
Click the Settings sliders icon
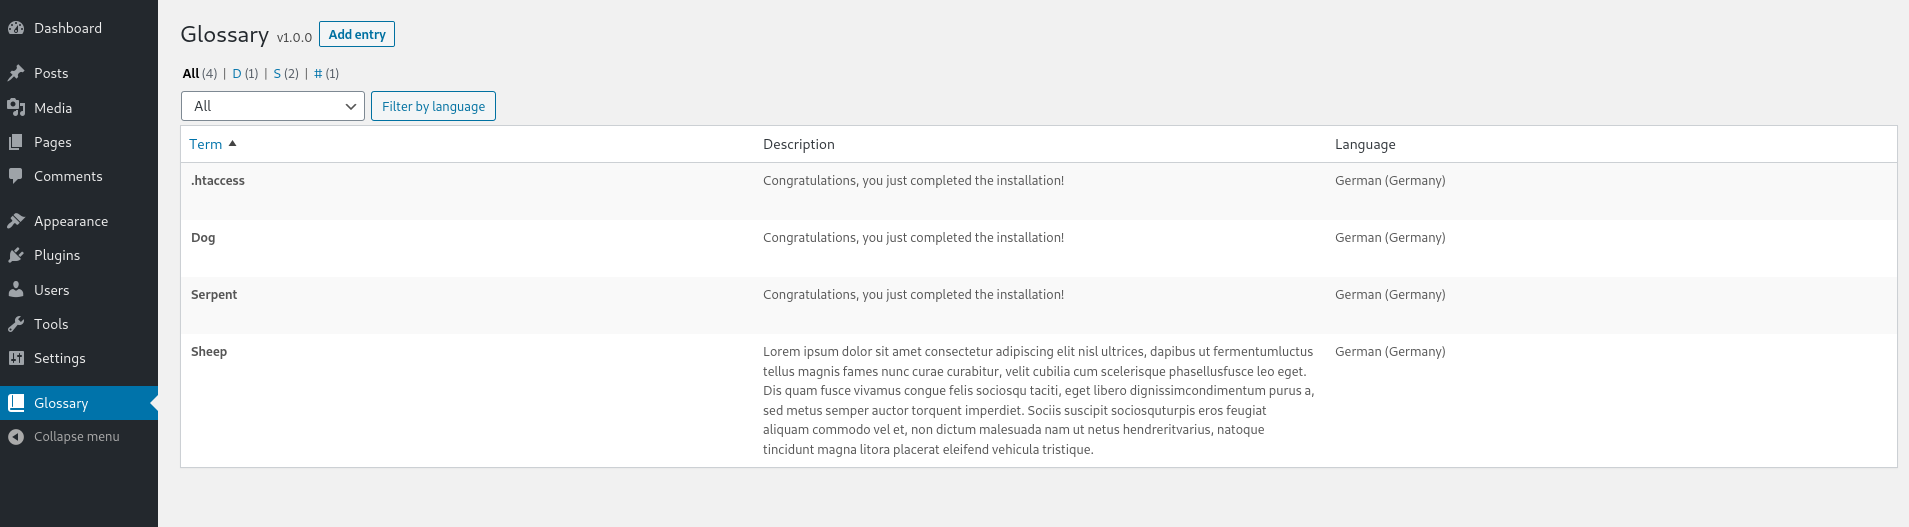pyautogui.click(x=16, y=358)
